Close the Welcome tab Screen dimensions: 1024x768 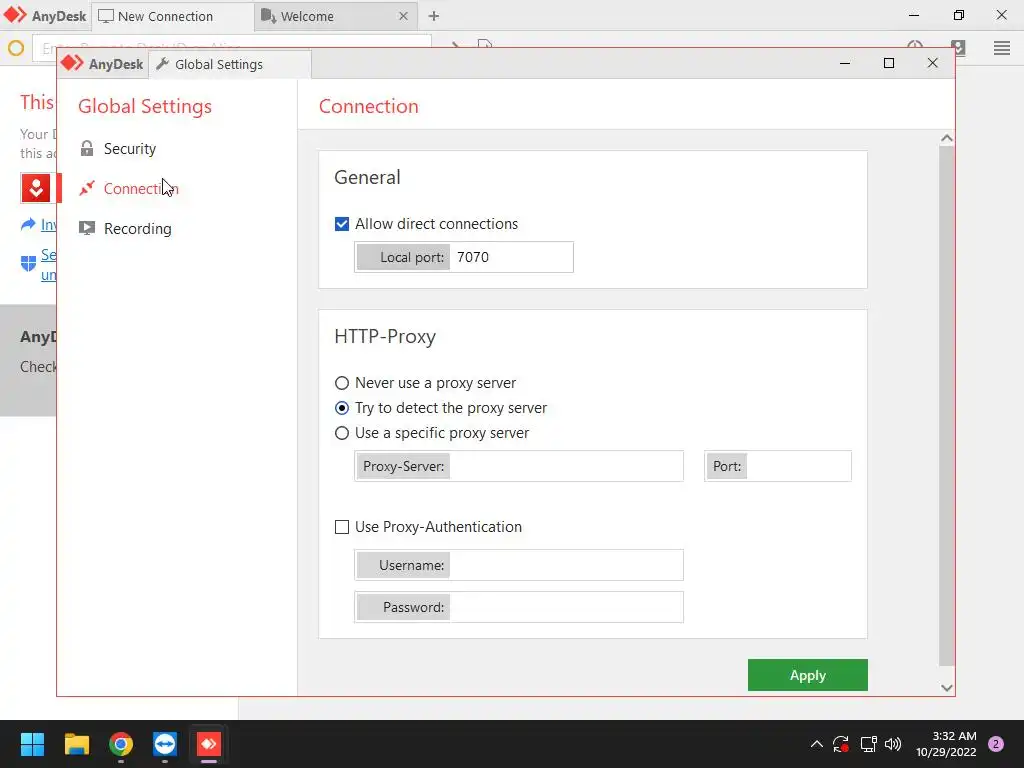(403, 16)
